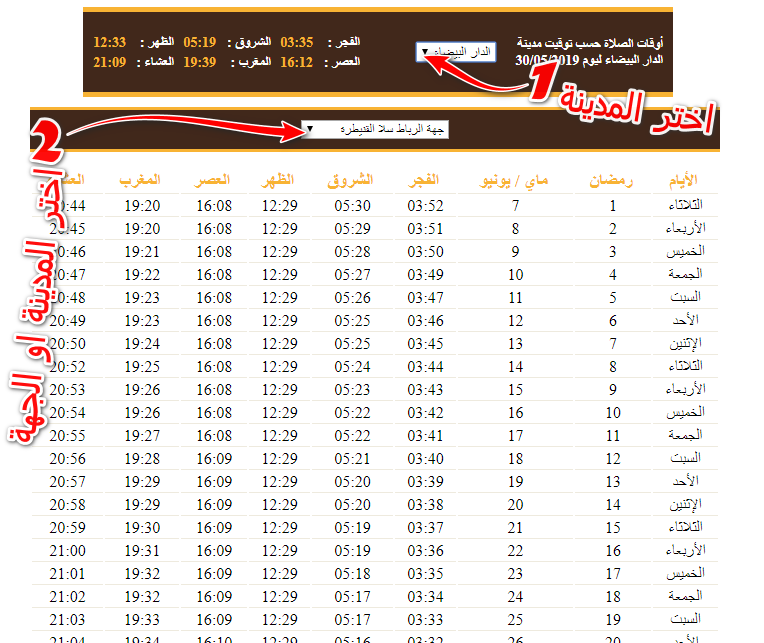Click the sunrise time 05:23 cell
This screenshot has width=764, height=643.
point(352,390)
